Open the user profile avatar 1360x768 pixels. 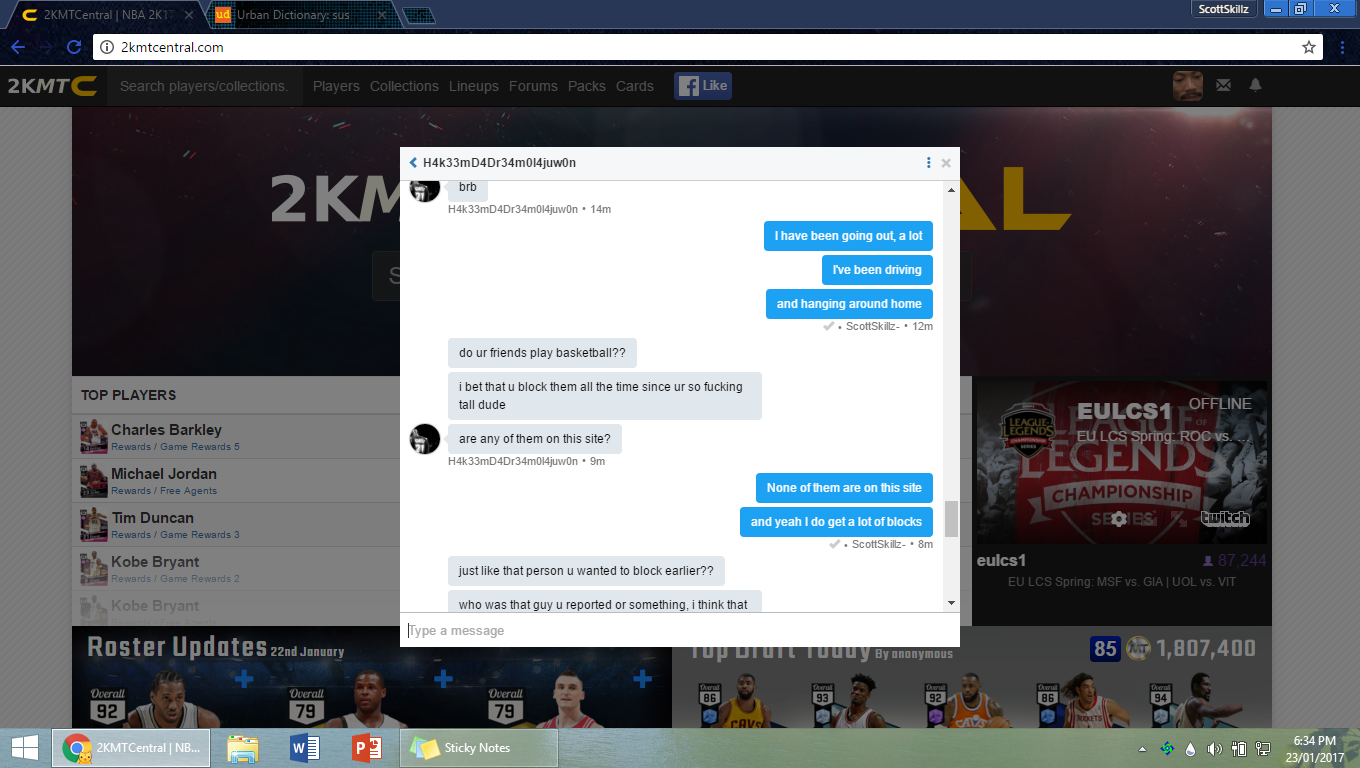[x=1187, y=86]
